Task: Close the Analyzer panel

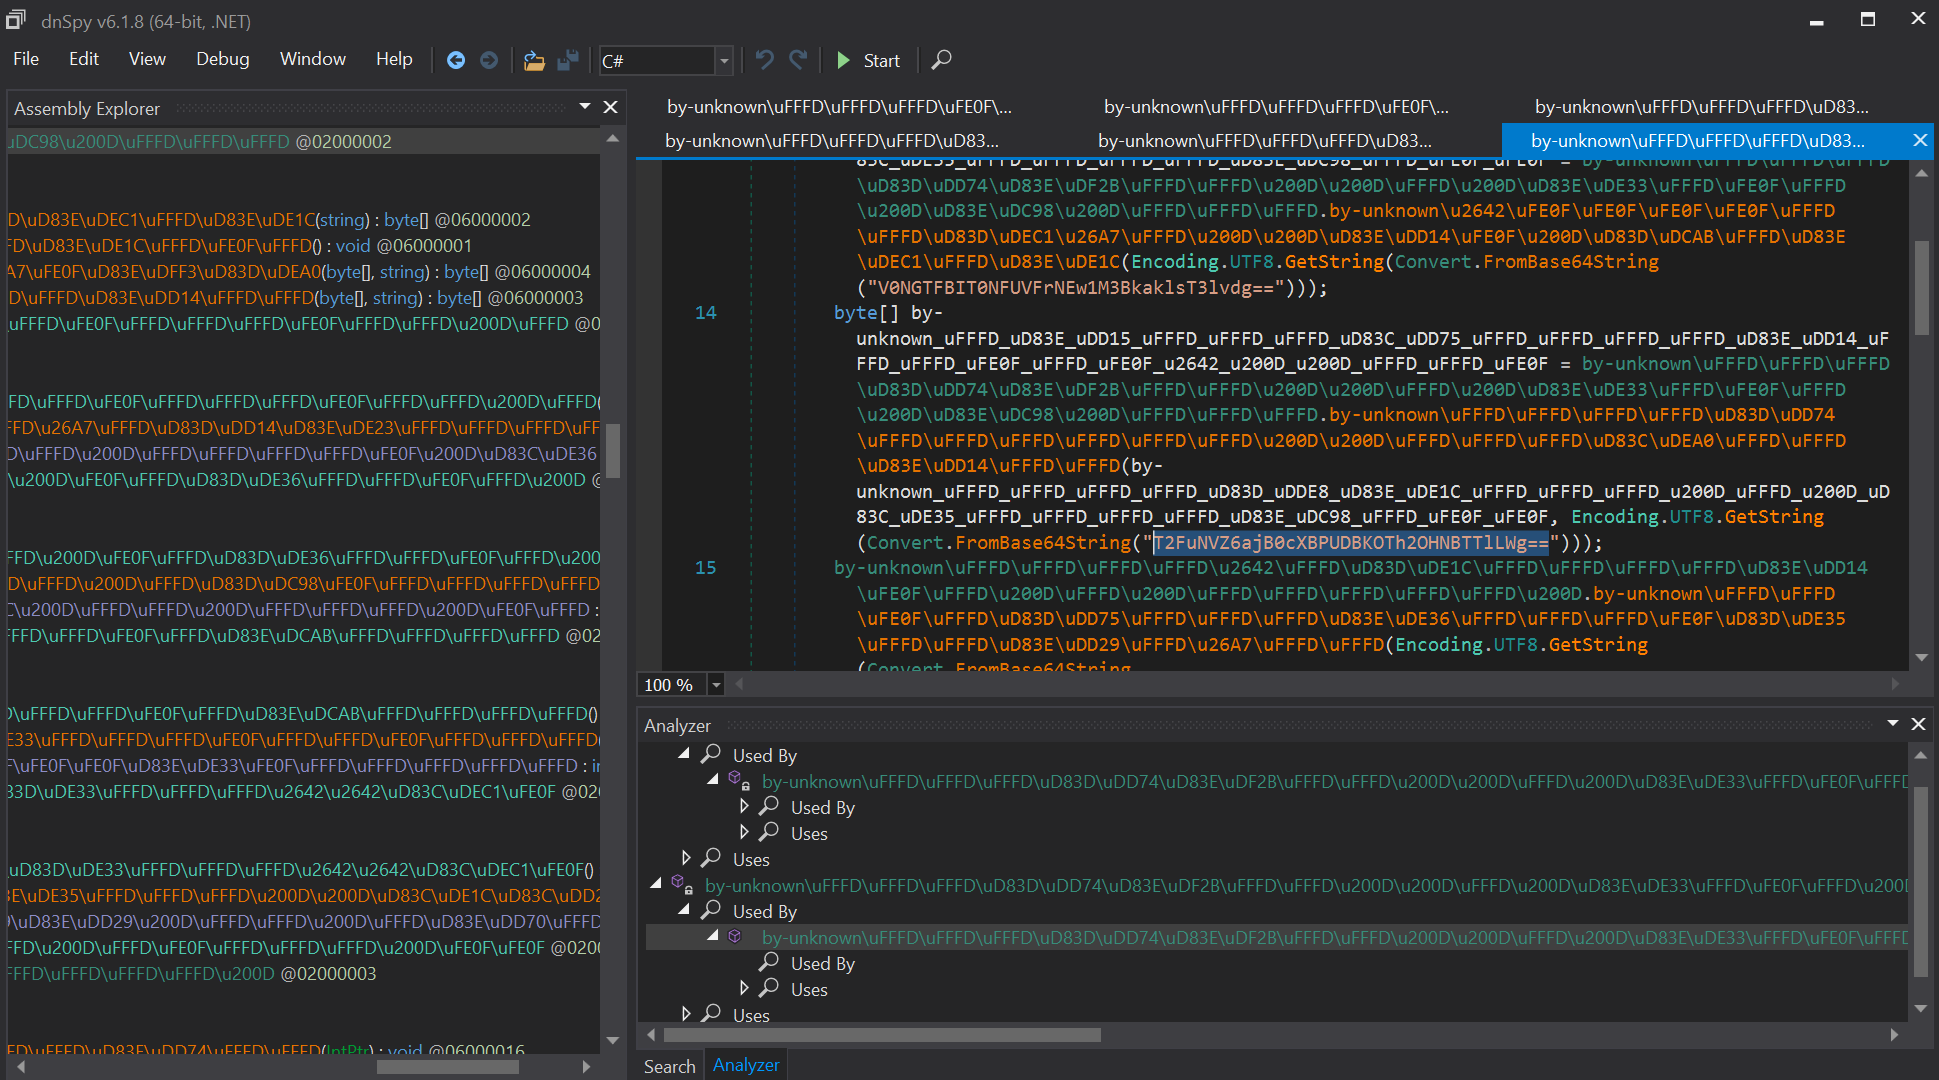Action: (x=1918, y=724)
